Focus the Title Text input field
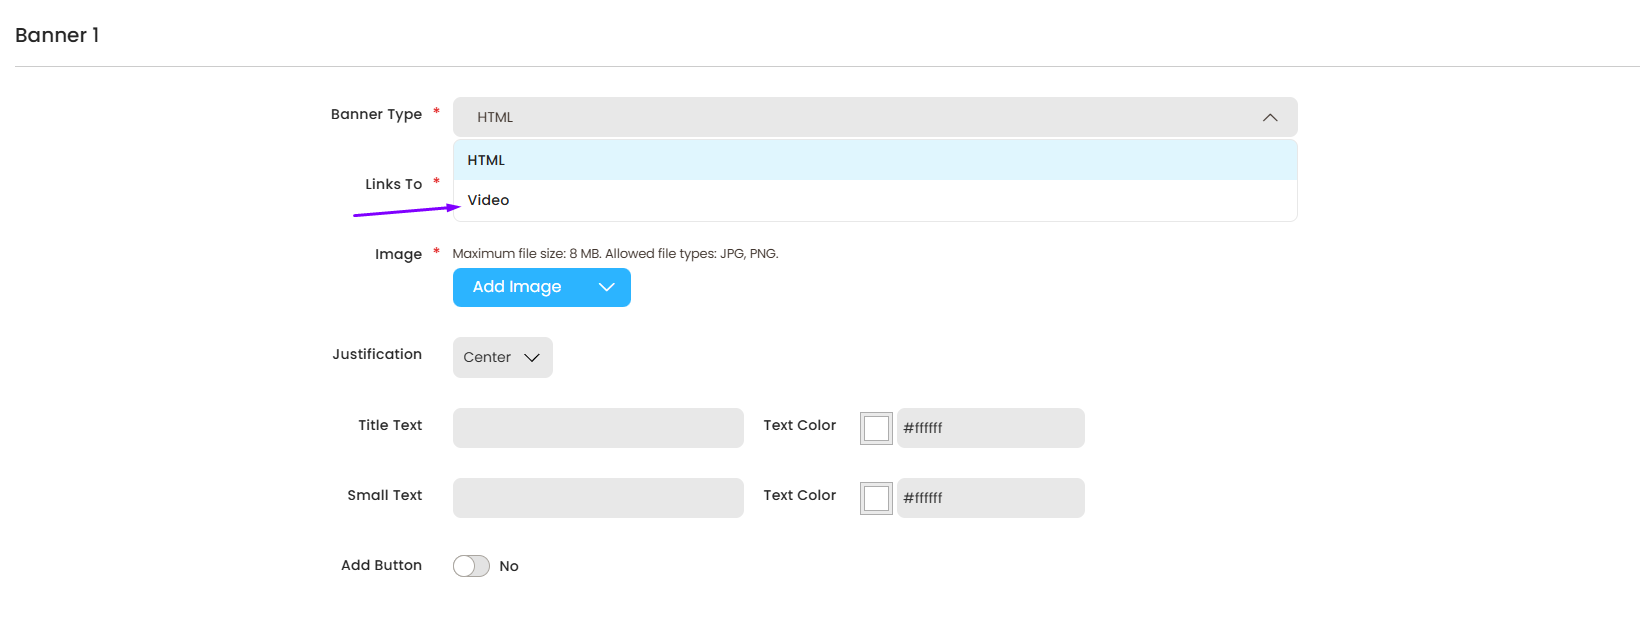 tap(598, 428)
